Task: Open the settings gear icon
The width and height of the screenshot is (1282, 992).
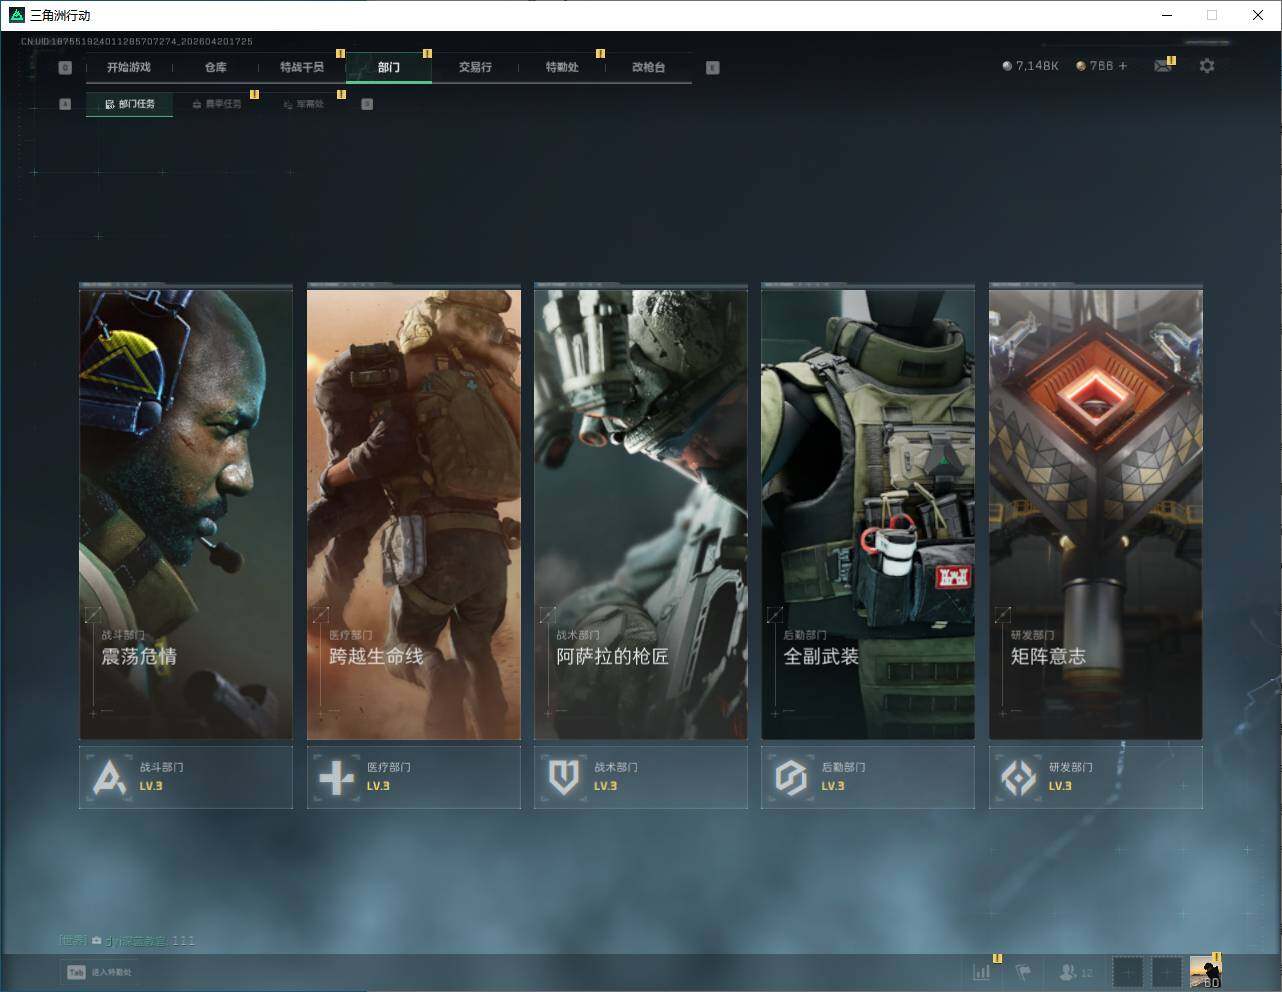Action: coord(1207,66)
